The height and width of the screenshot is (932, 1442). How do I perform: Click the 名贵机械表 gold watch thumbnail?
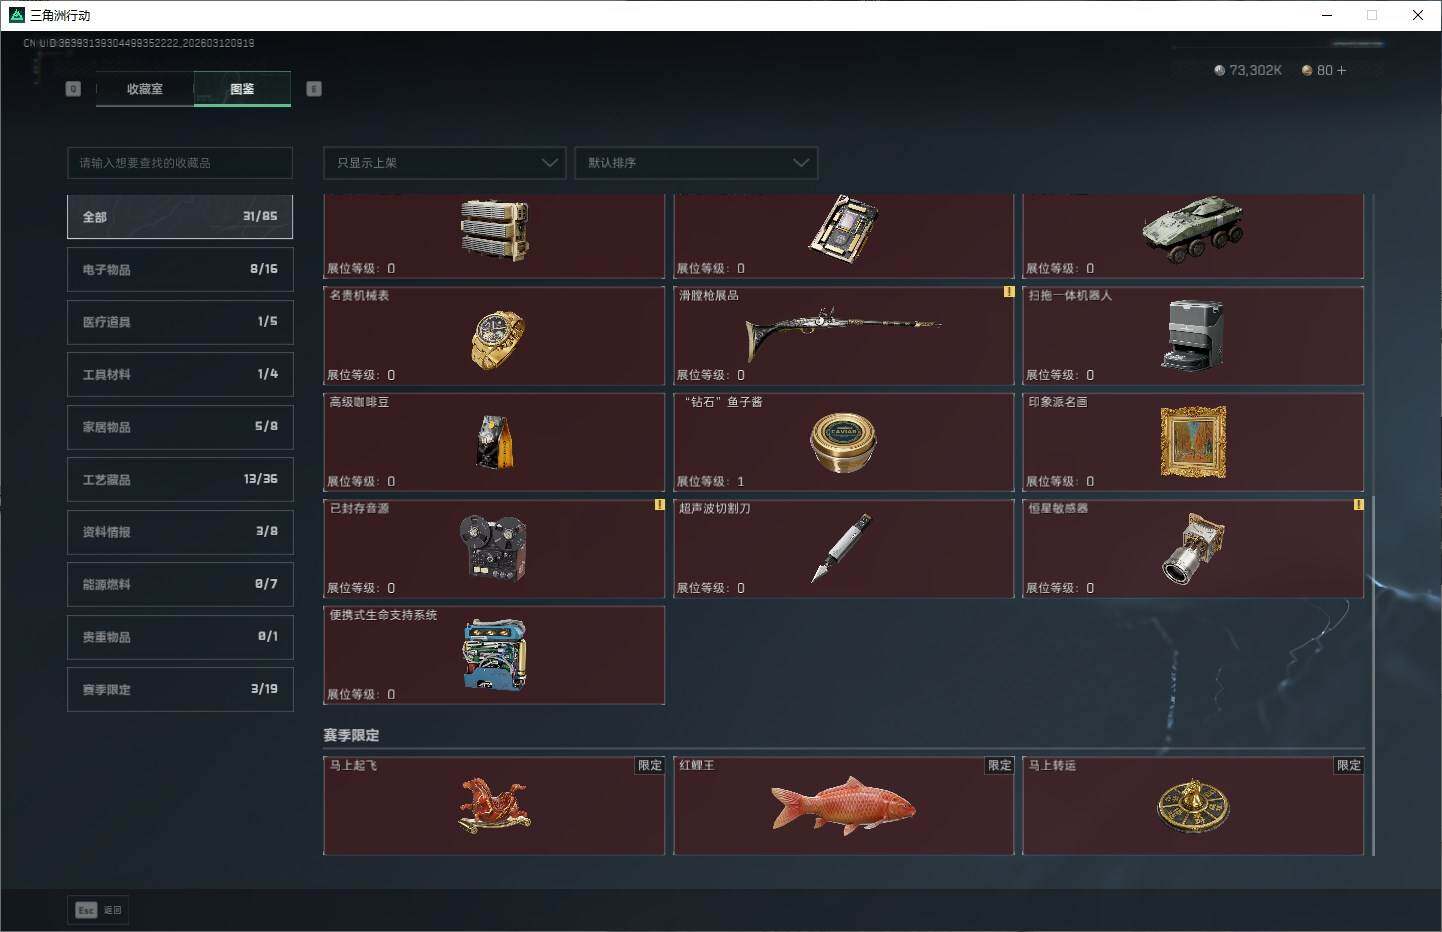click(x=497, y=339)
